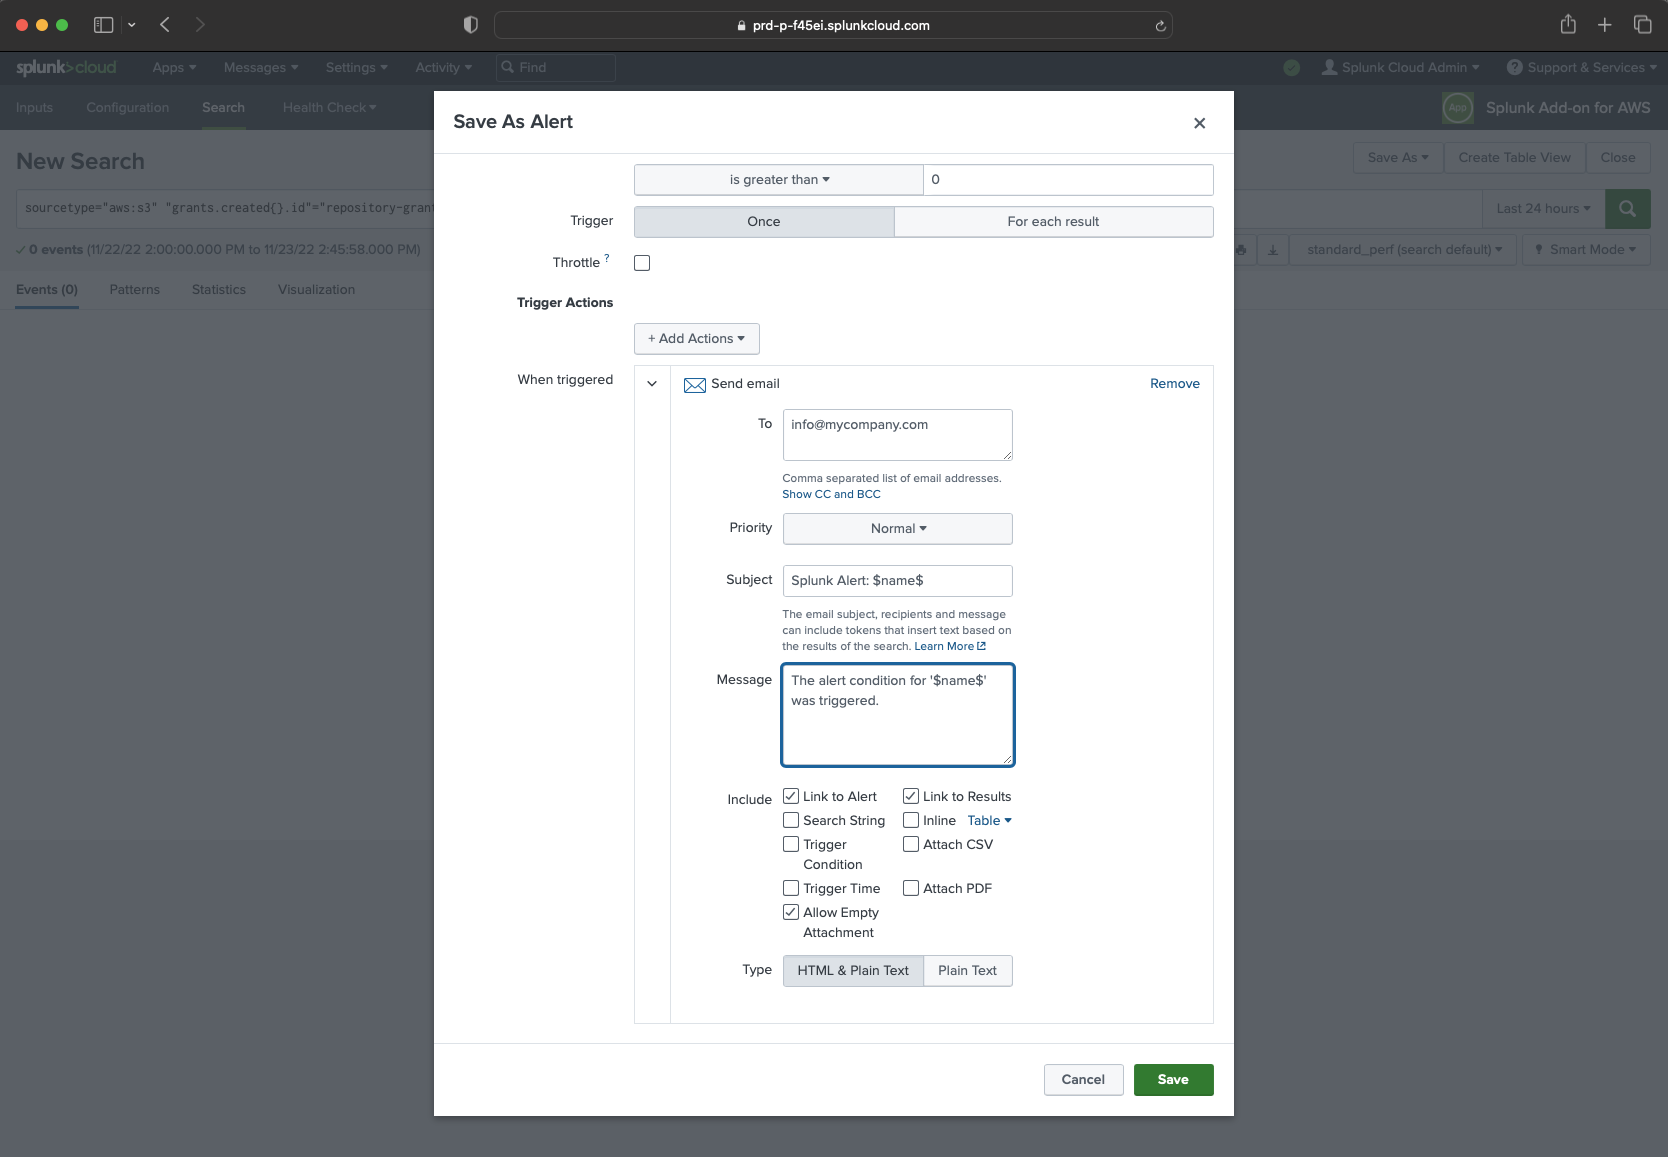This screenshot has width=1668, height=1157.
Task: Select HTML & Plain Text email type
Action: tap(853, 971)
